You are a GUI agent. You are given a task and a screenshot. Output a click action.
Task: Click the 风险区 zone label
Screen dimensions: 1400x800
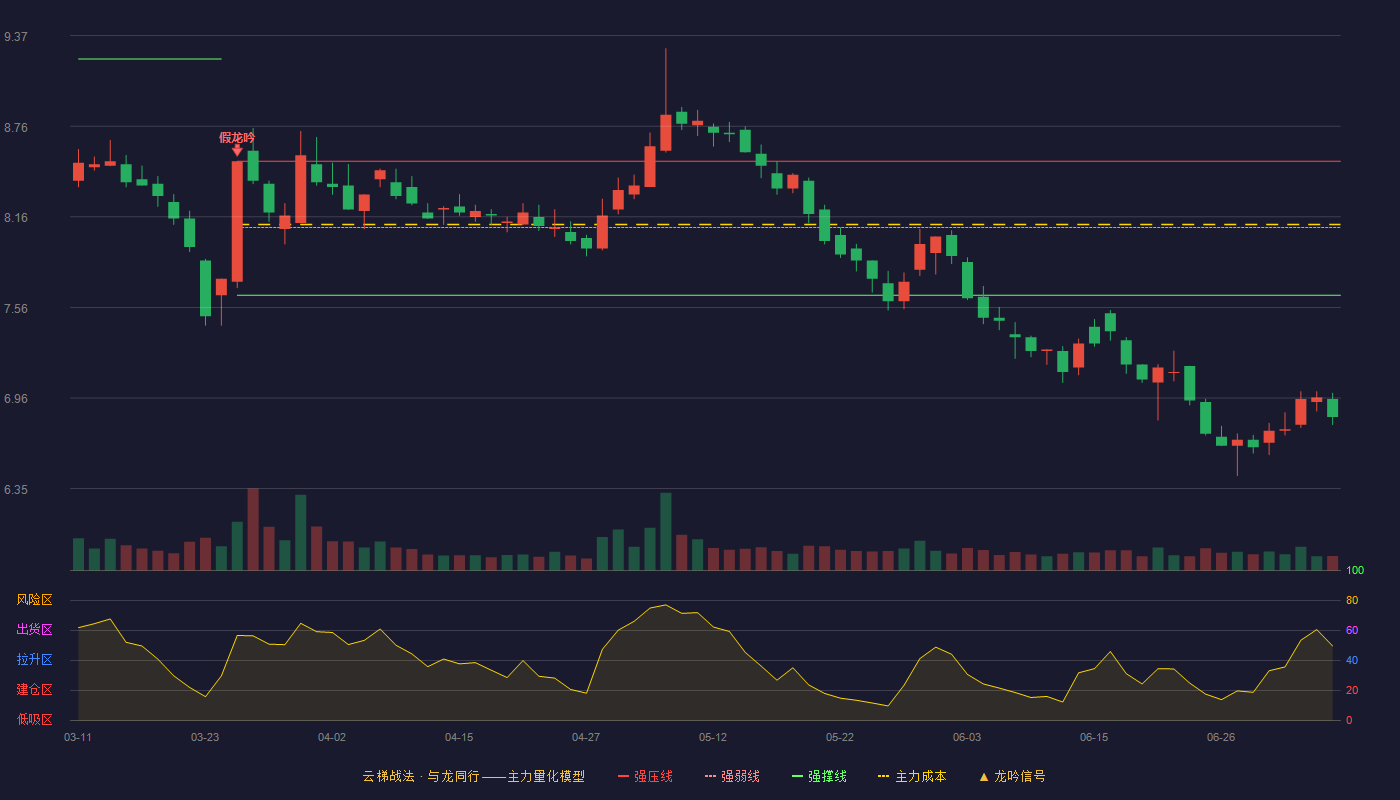(34, 600)
